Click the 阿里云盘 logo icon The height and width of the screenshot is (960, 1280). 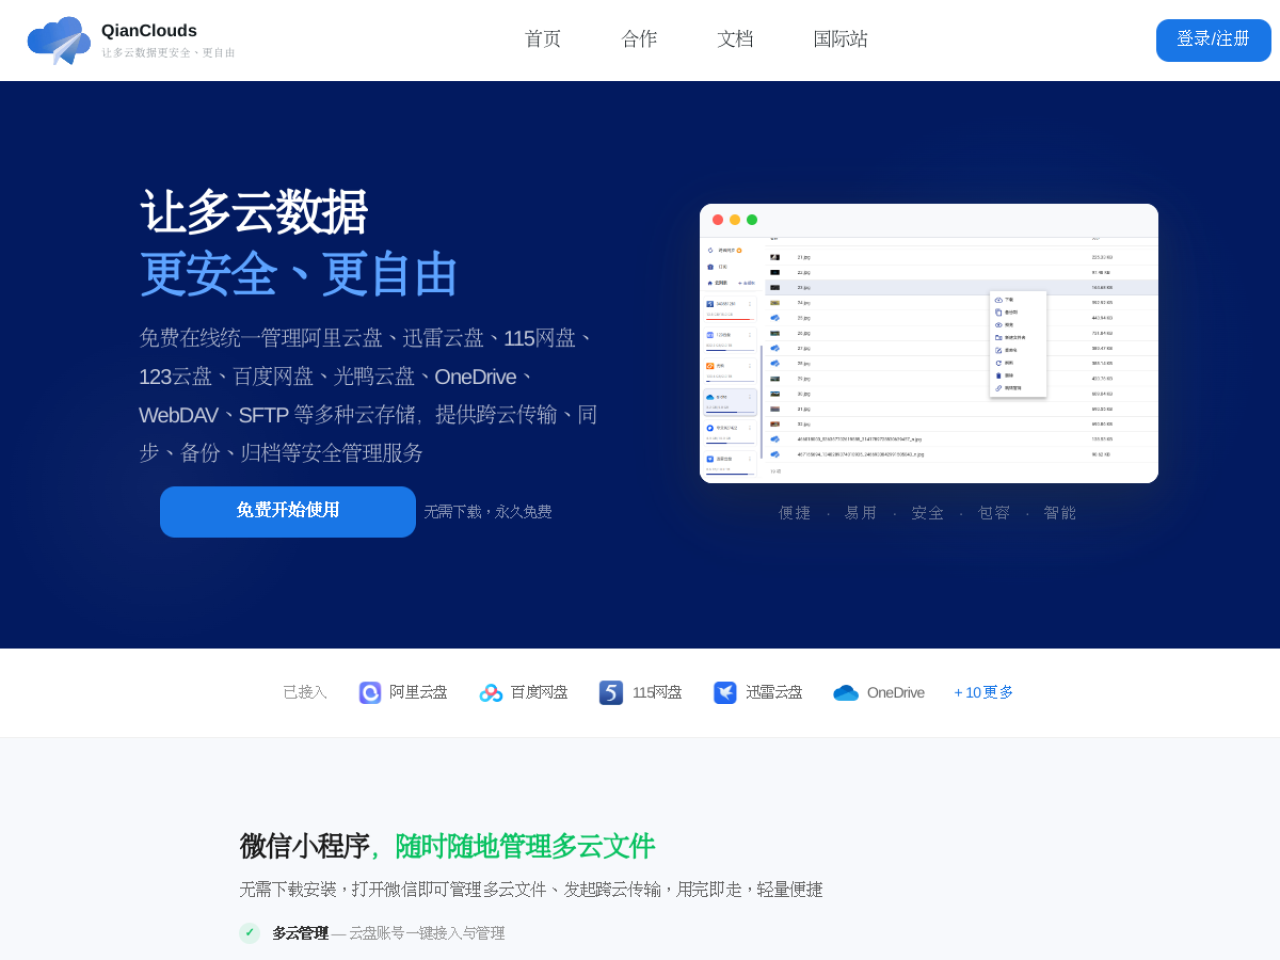370,693
